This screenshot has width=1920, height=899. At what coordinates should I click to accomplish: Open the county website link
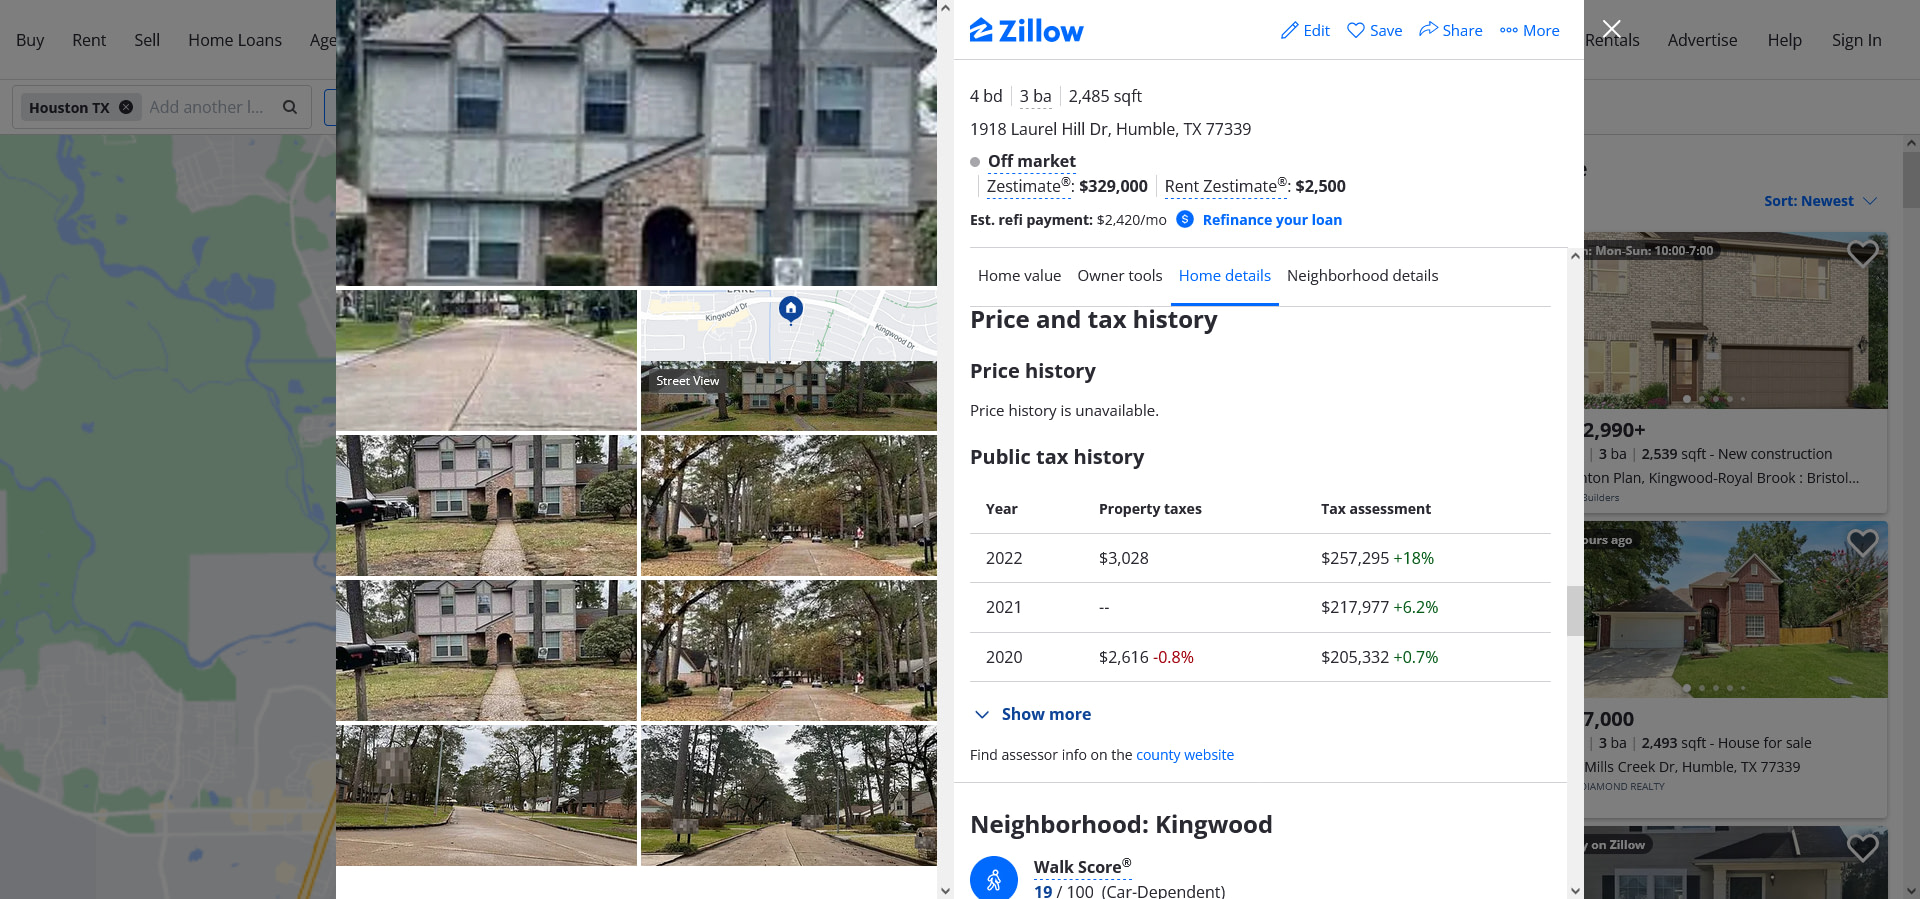(x=1185, y=755)
